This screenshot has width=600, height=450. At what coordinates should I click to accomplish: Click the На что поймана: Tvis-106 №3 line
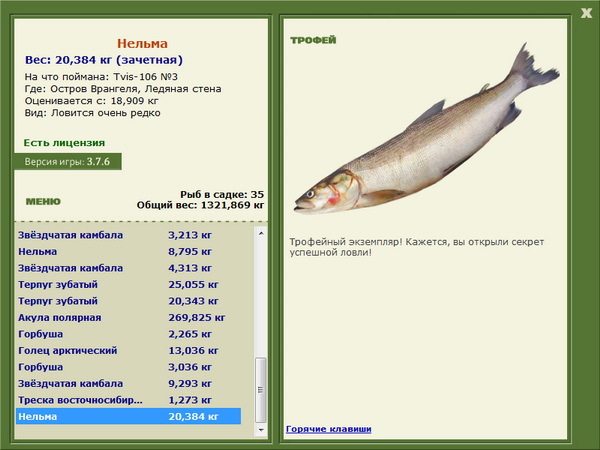(101, 77)
